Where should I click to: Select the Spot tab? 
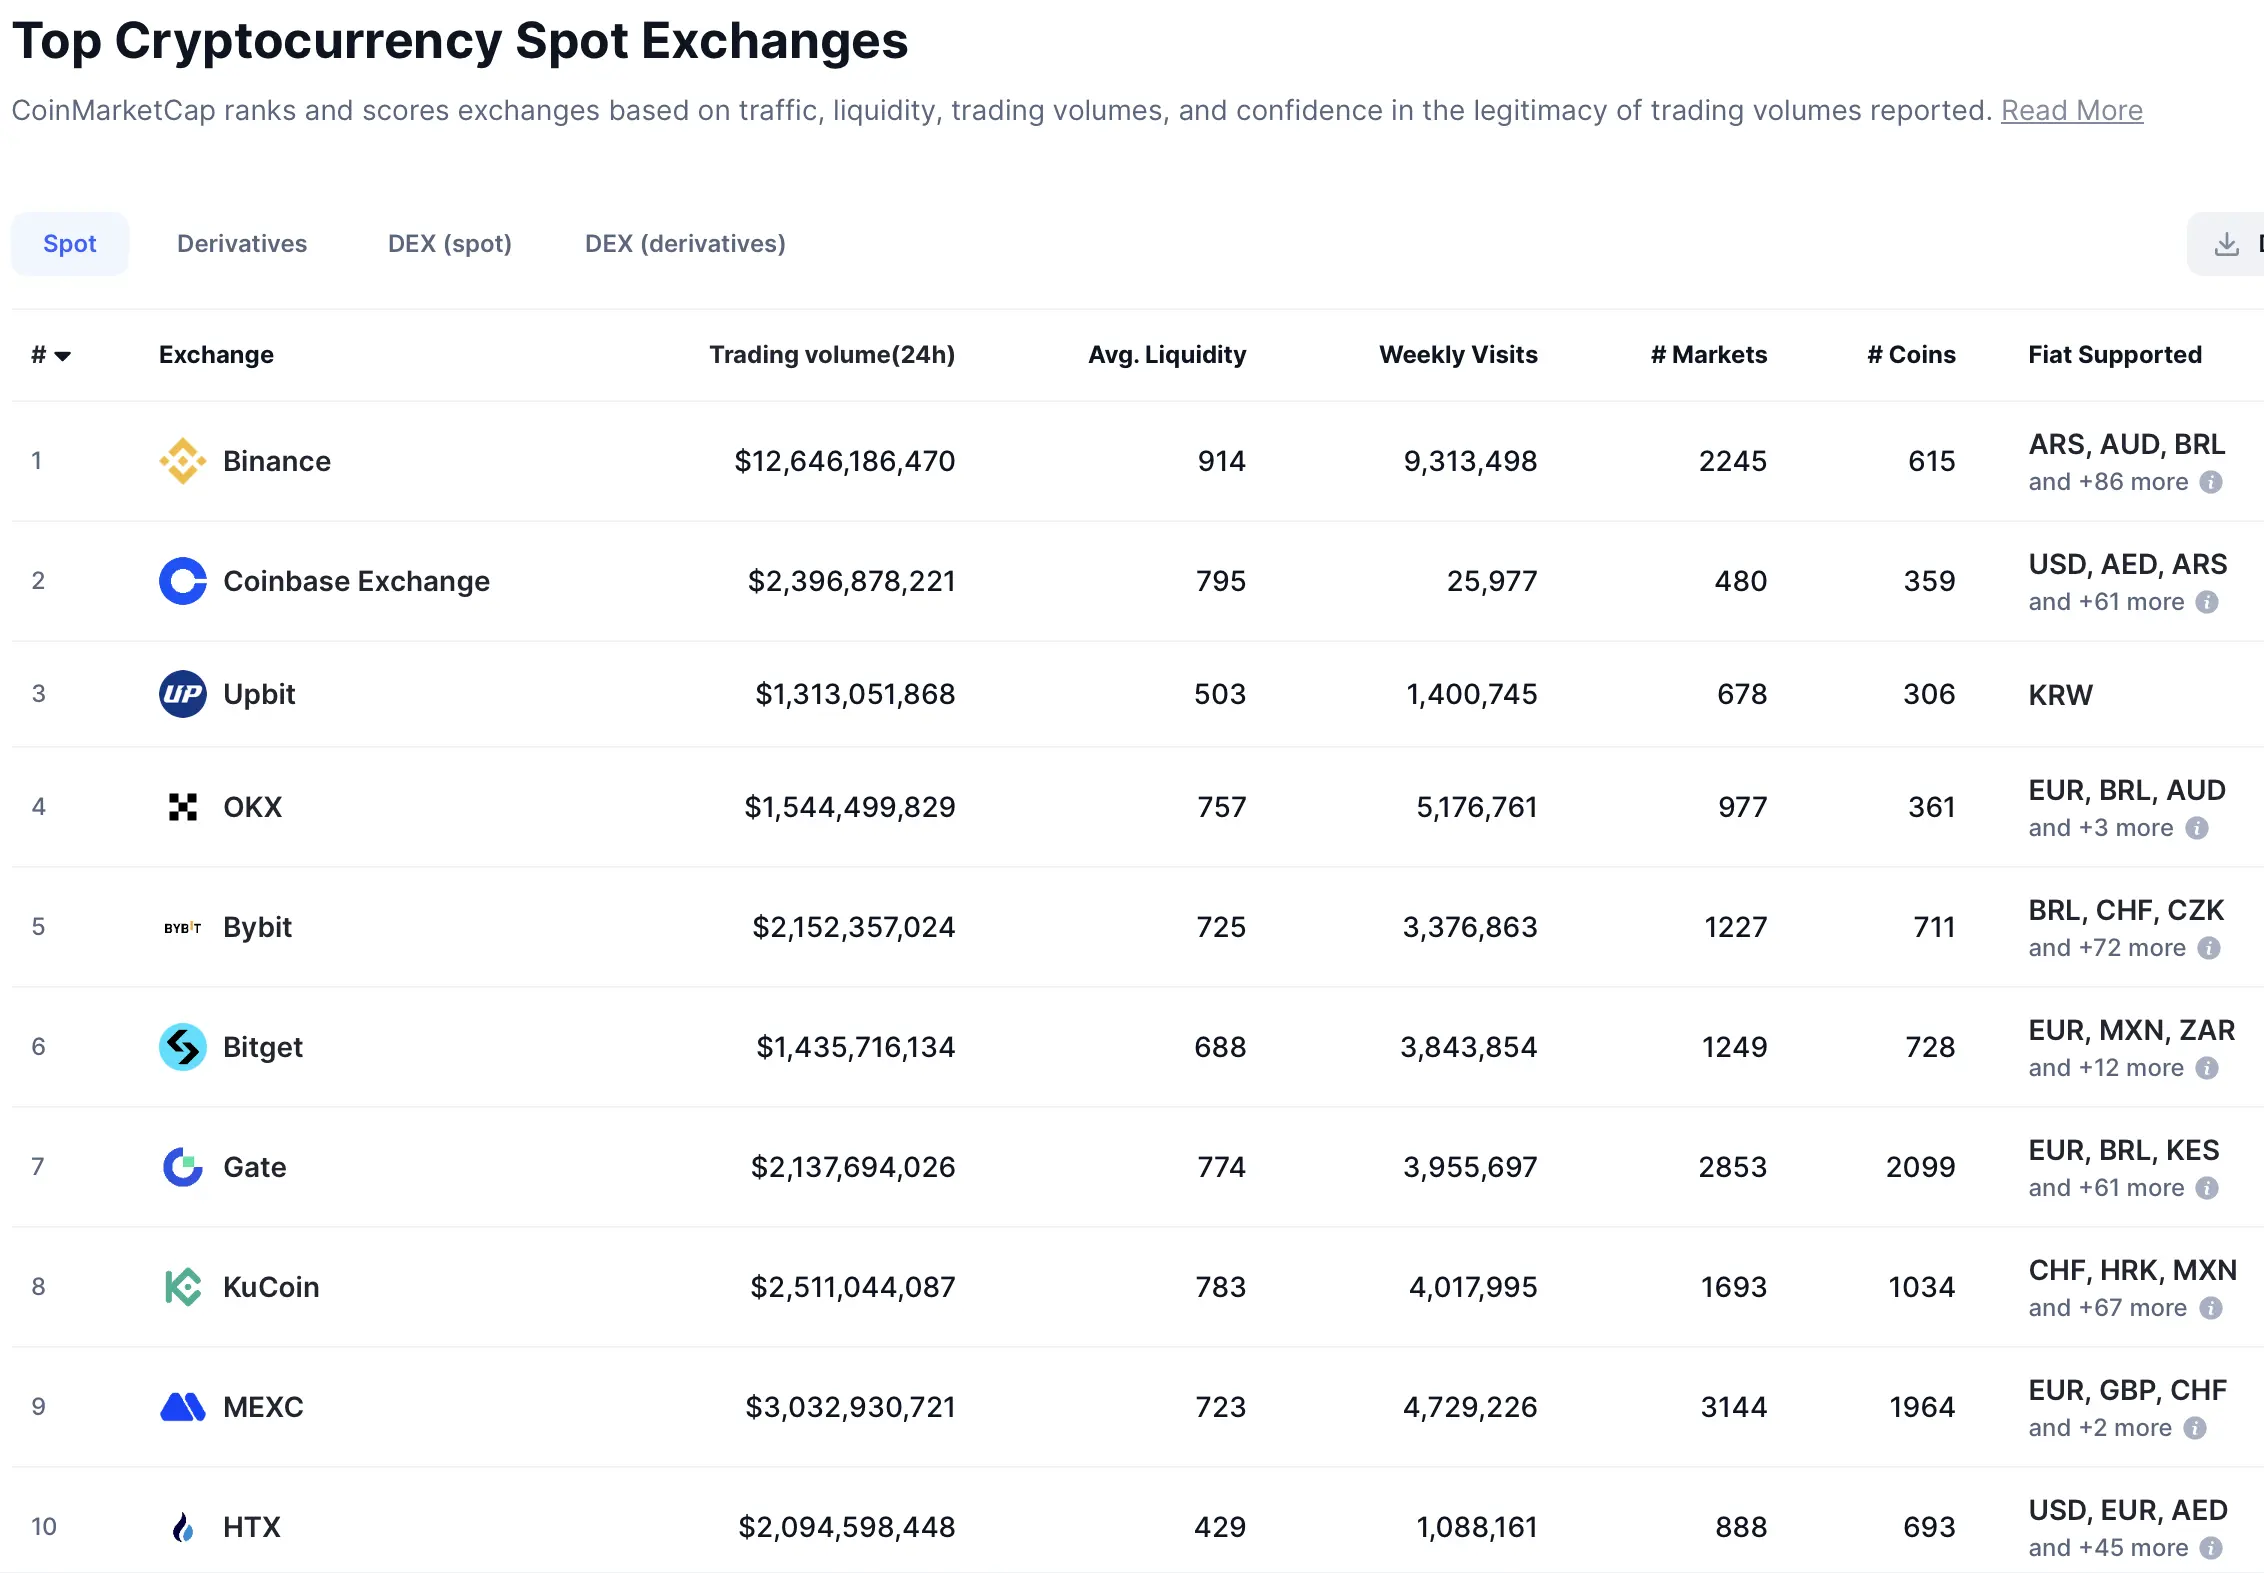click(69, 243)
